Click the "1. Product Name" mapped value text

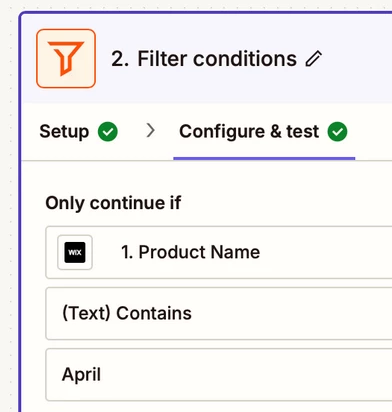point(190,252)
